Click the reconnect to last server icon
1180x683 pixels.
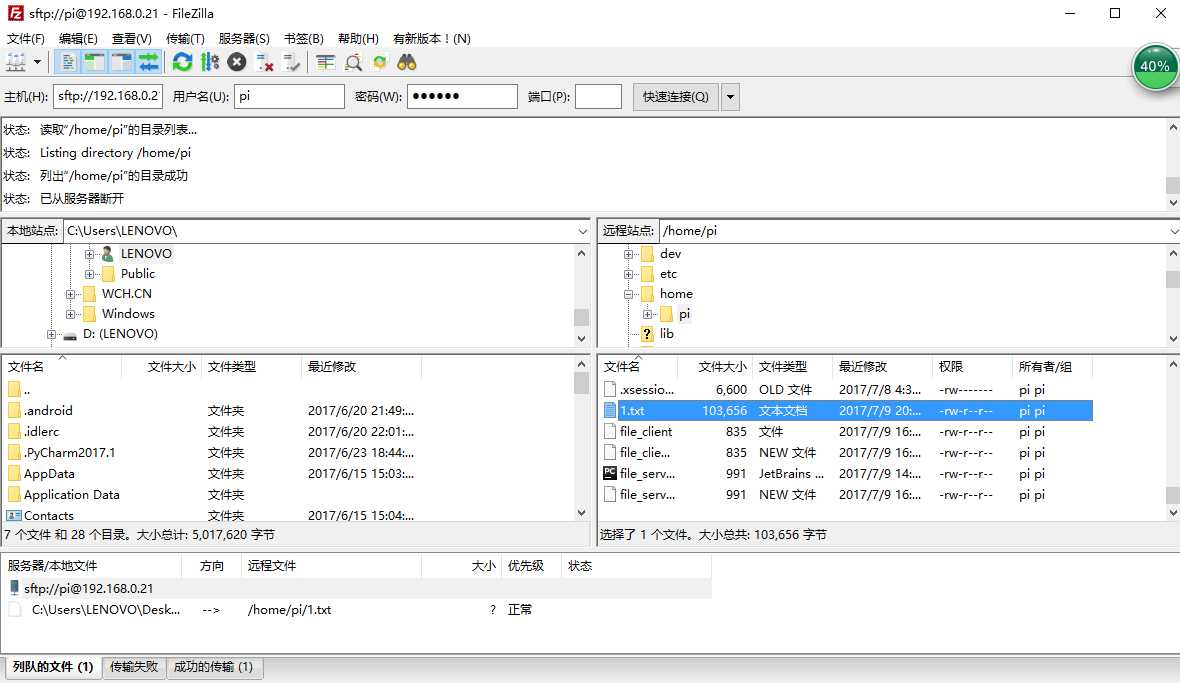click(291, 62)
